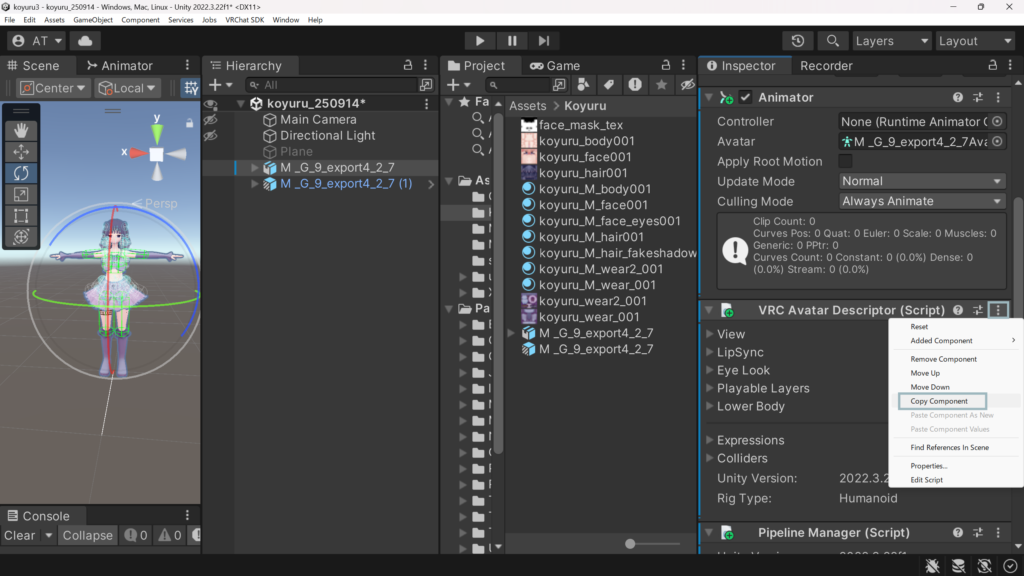
Task: Toggle Directional Light scene visibility
Action: point(210,136)
